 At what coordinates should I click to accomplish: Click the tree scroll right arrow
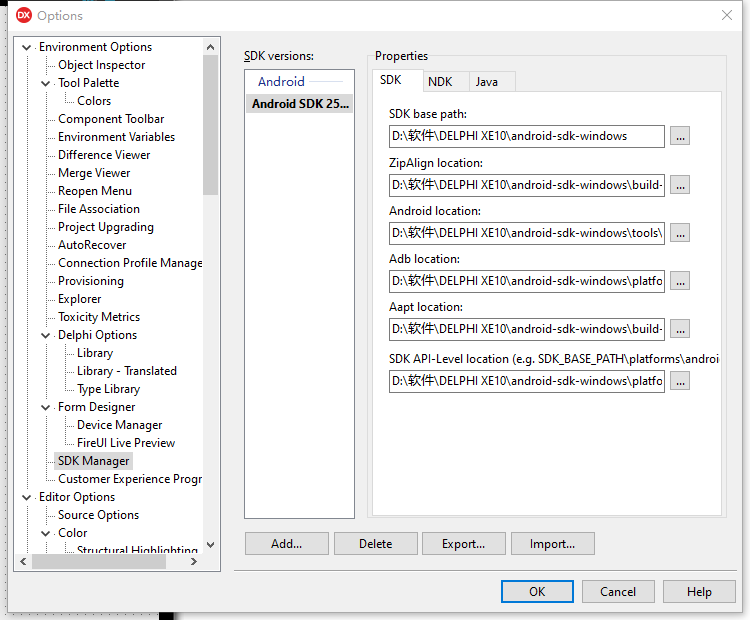click(194, 562)
